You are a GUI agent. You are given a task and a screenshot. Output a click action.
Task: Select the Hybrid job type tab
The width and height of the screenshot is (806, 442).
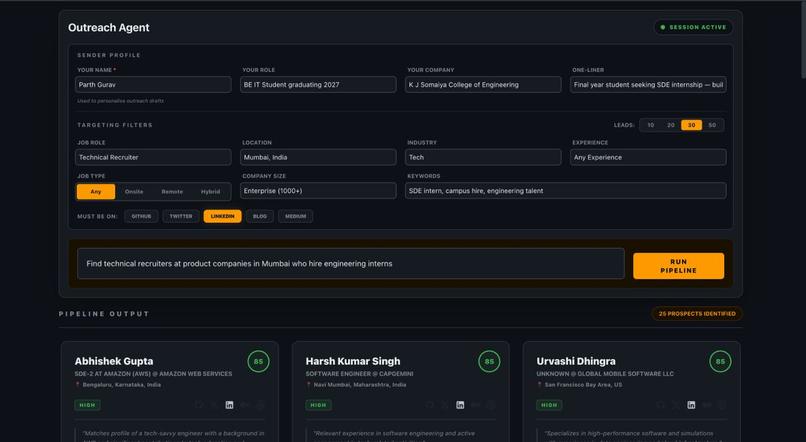point(210,192)
